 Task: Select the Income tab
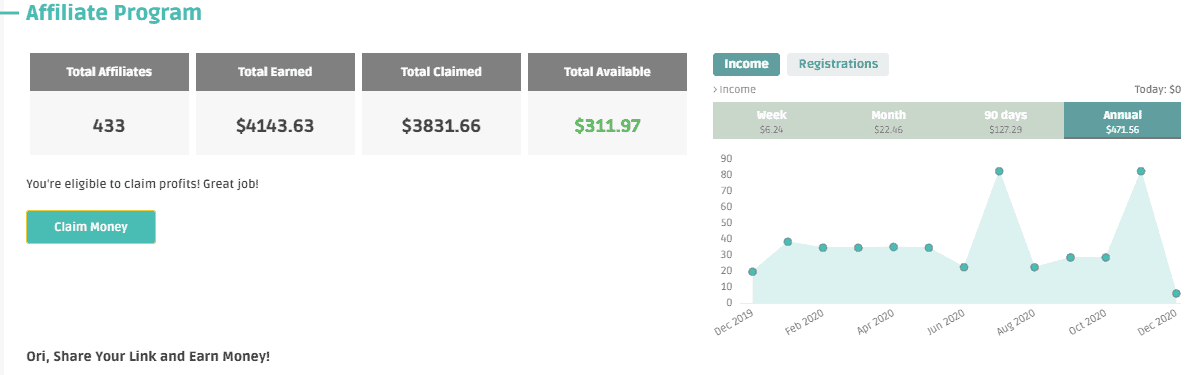point(746,64)
